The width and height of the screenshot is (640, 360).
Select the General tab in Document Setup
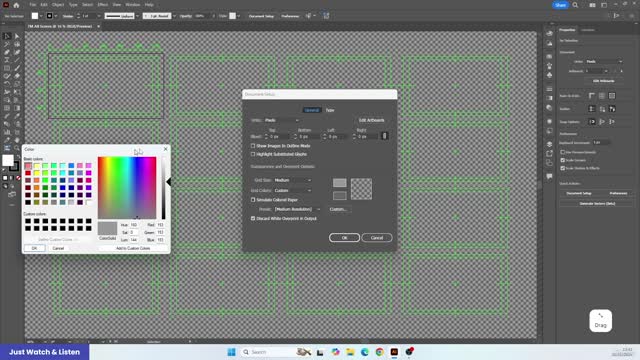pyautogui.click(x=312, y=110)
